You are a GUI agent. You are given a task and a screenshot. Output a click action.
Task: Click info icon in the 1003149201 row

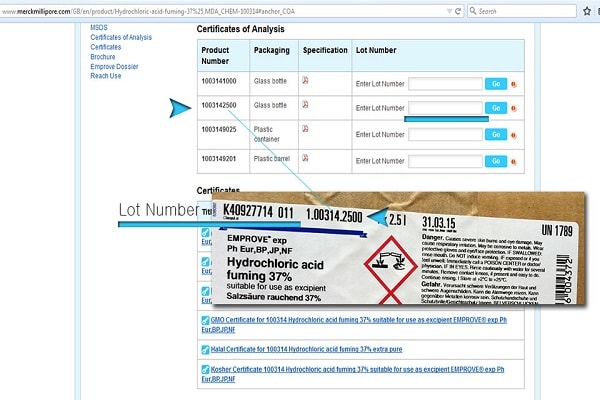click(x=514, y=162)
